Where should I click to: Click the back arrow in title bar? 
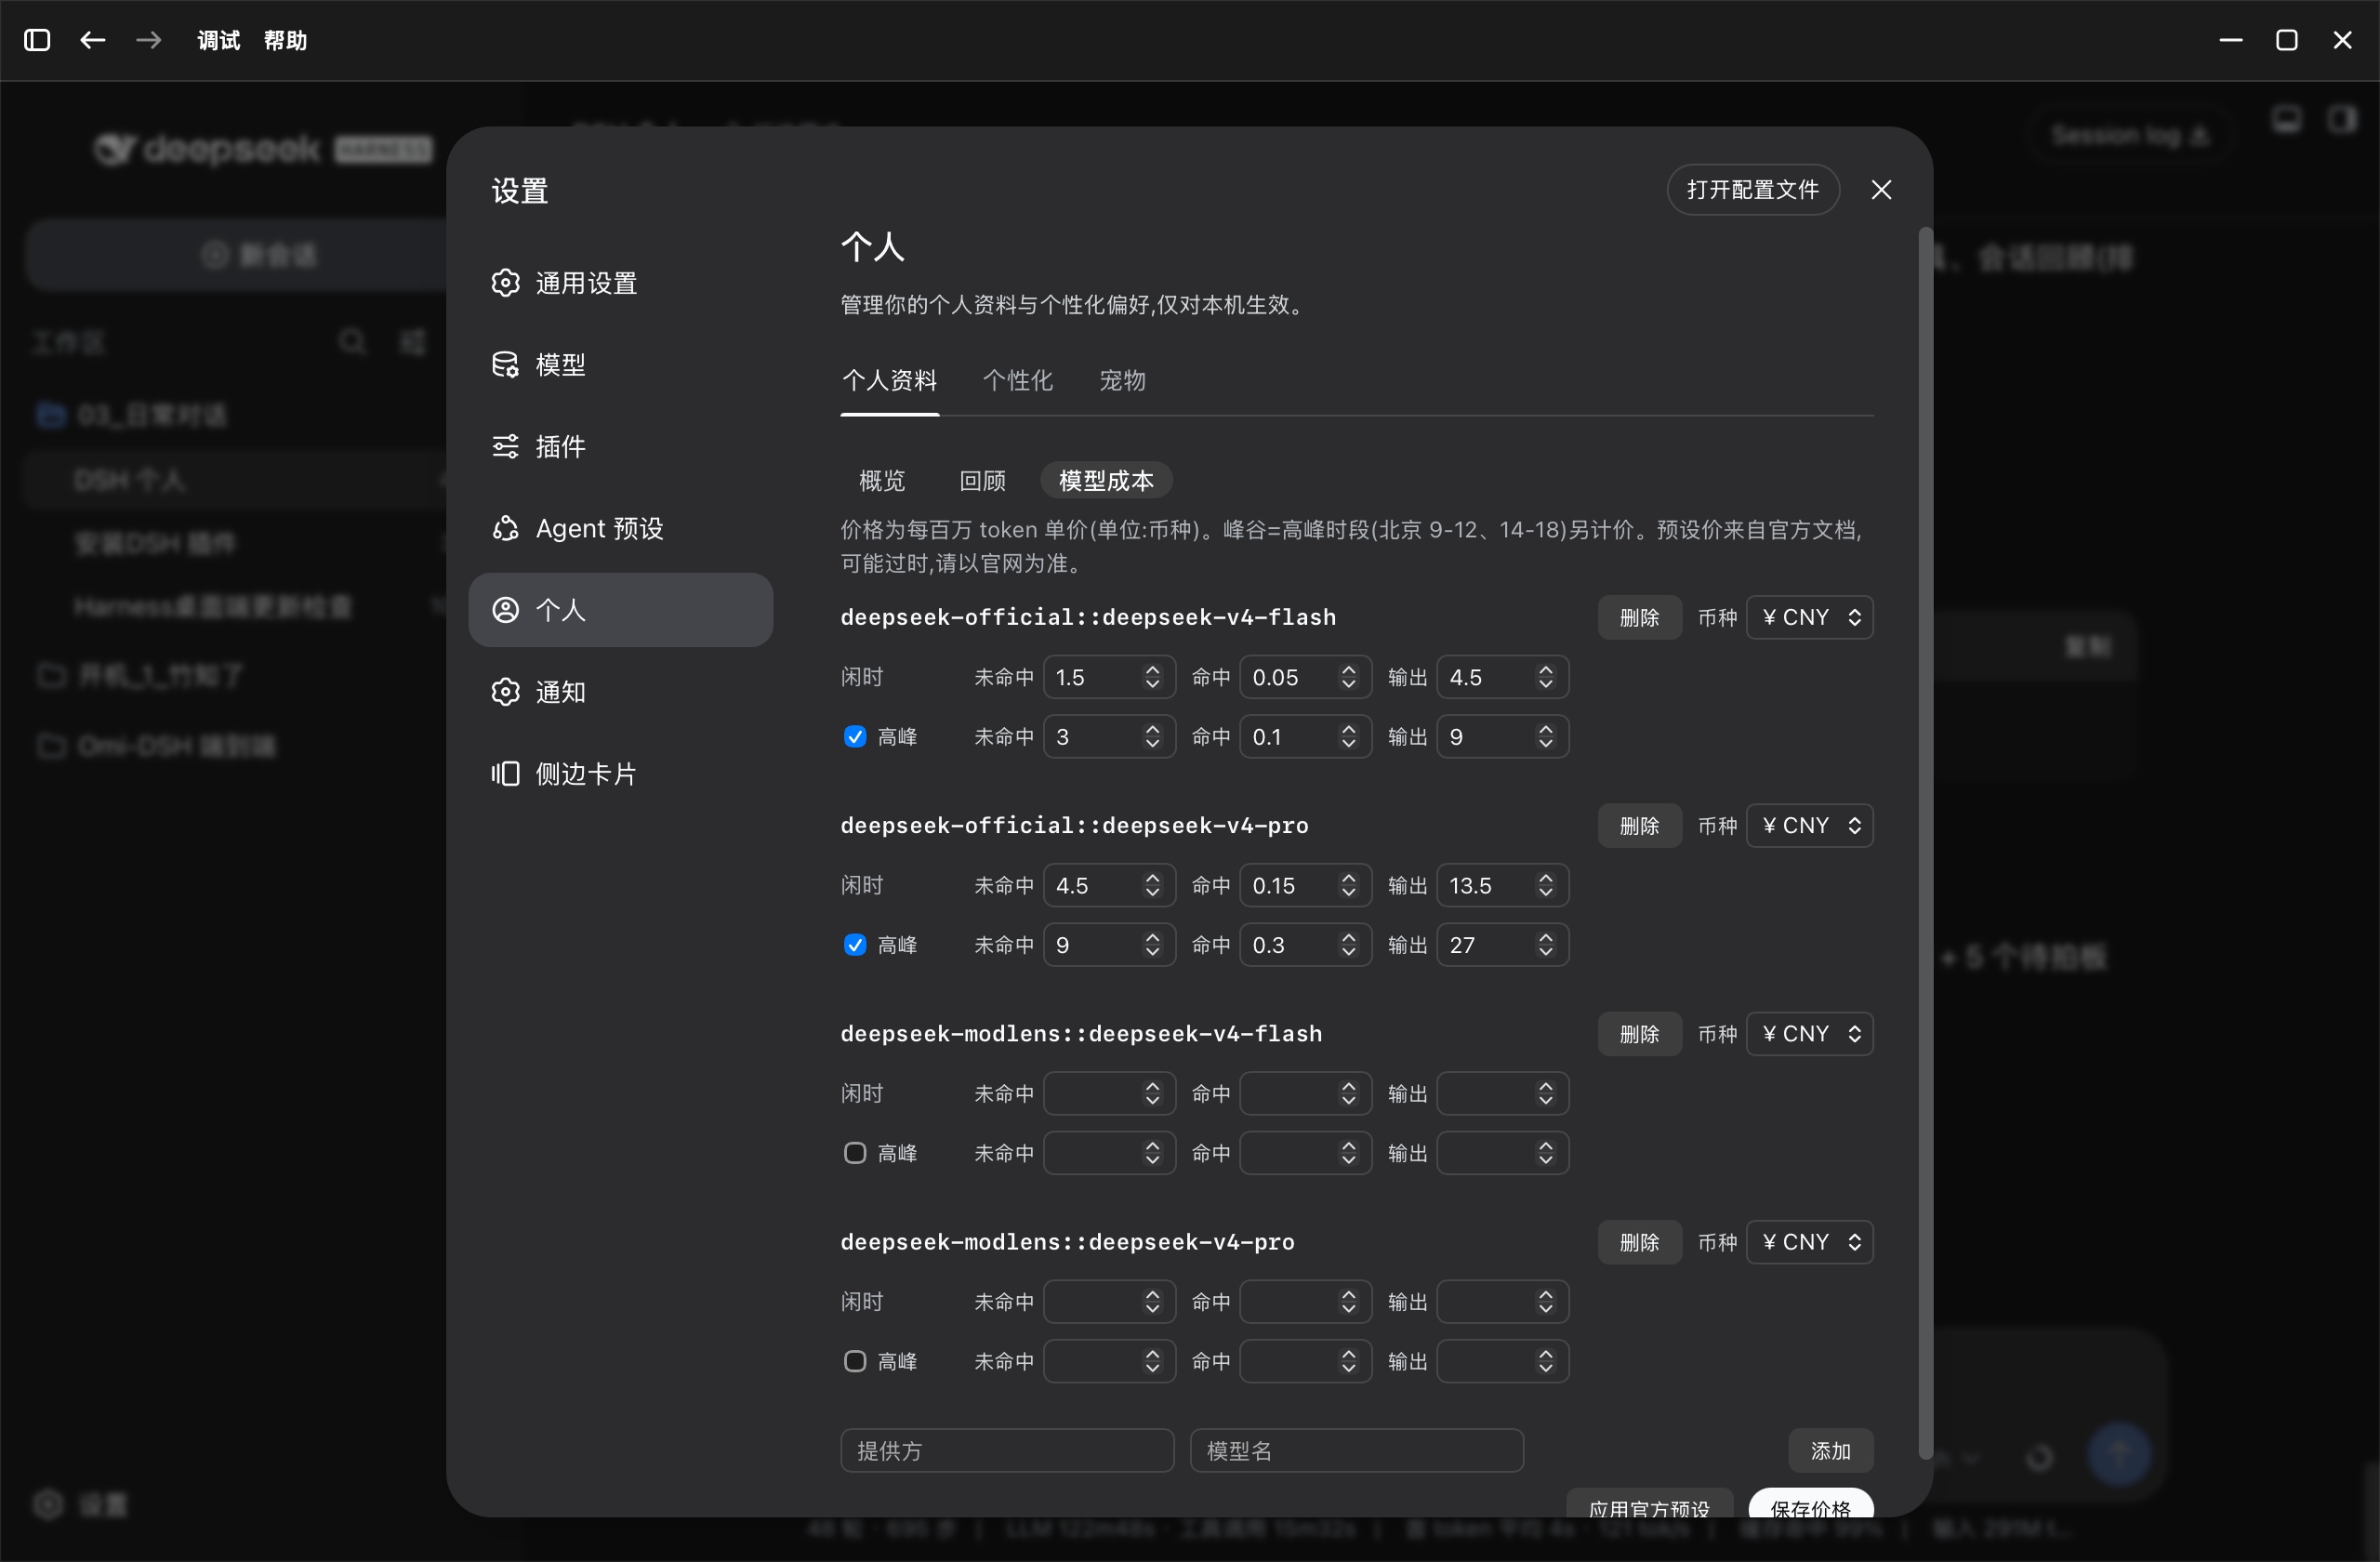[x=93, y=40]
